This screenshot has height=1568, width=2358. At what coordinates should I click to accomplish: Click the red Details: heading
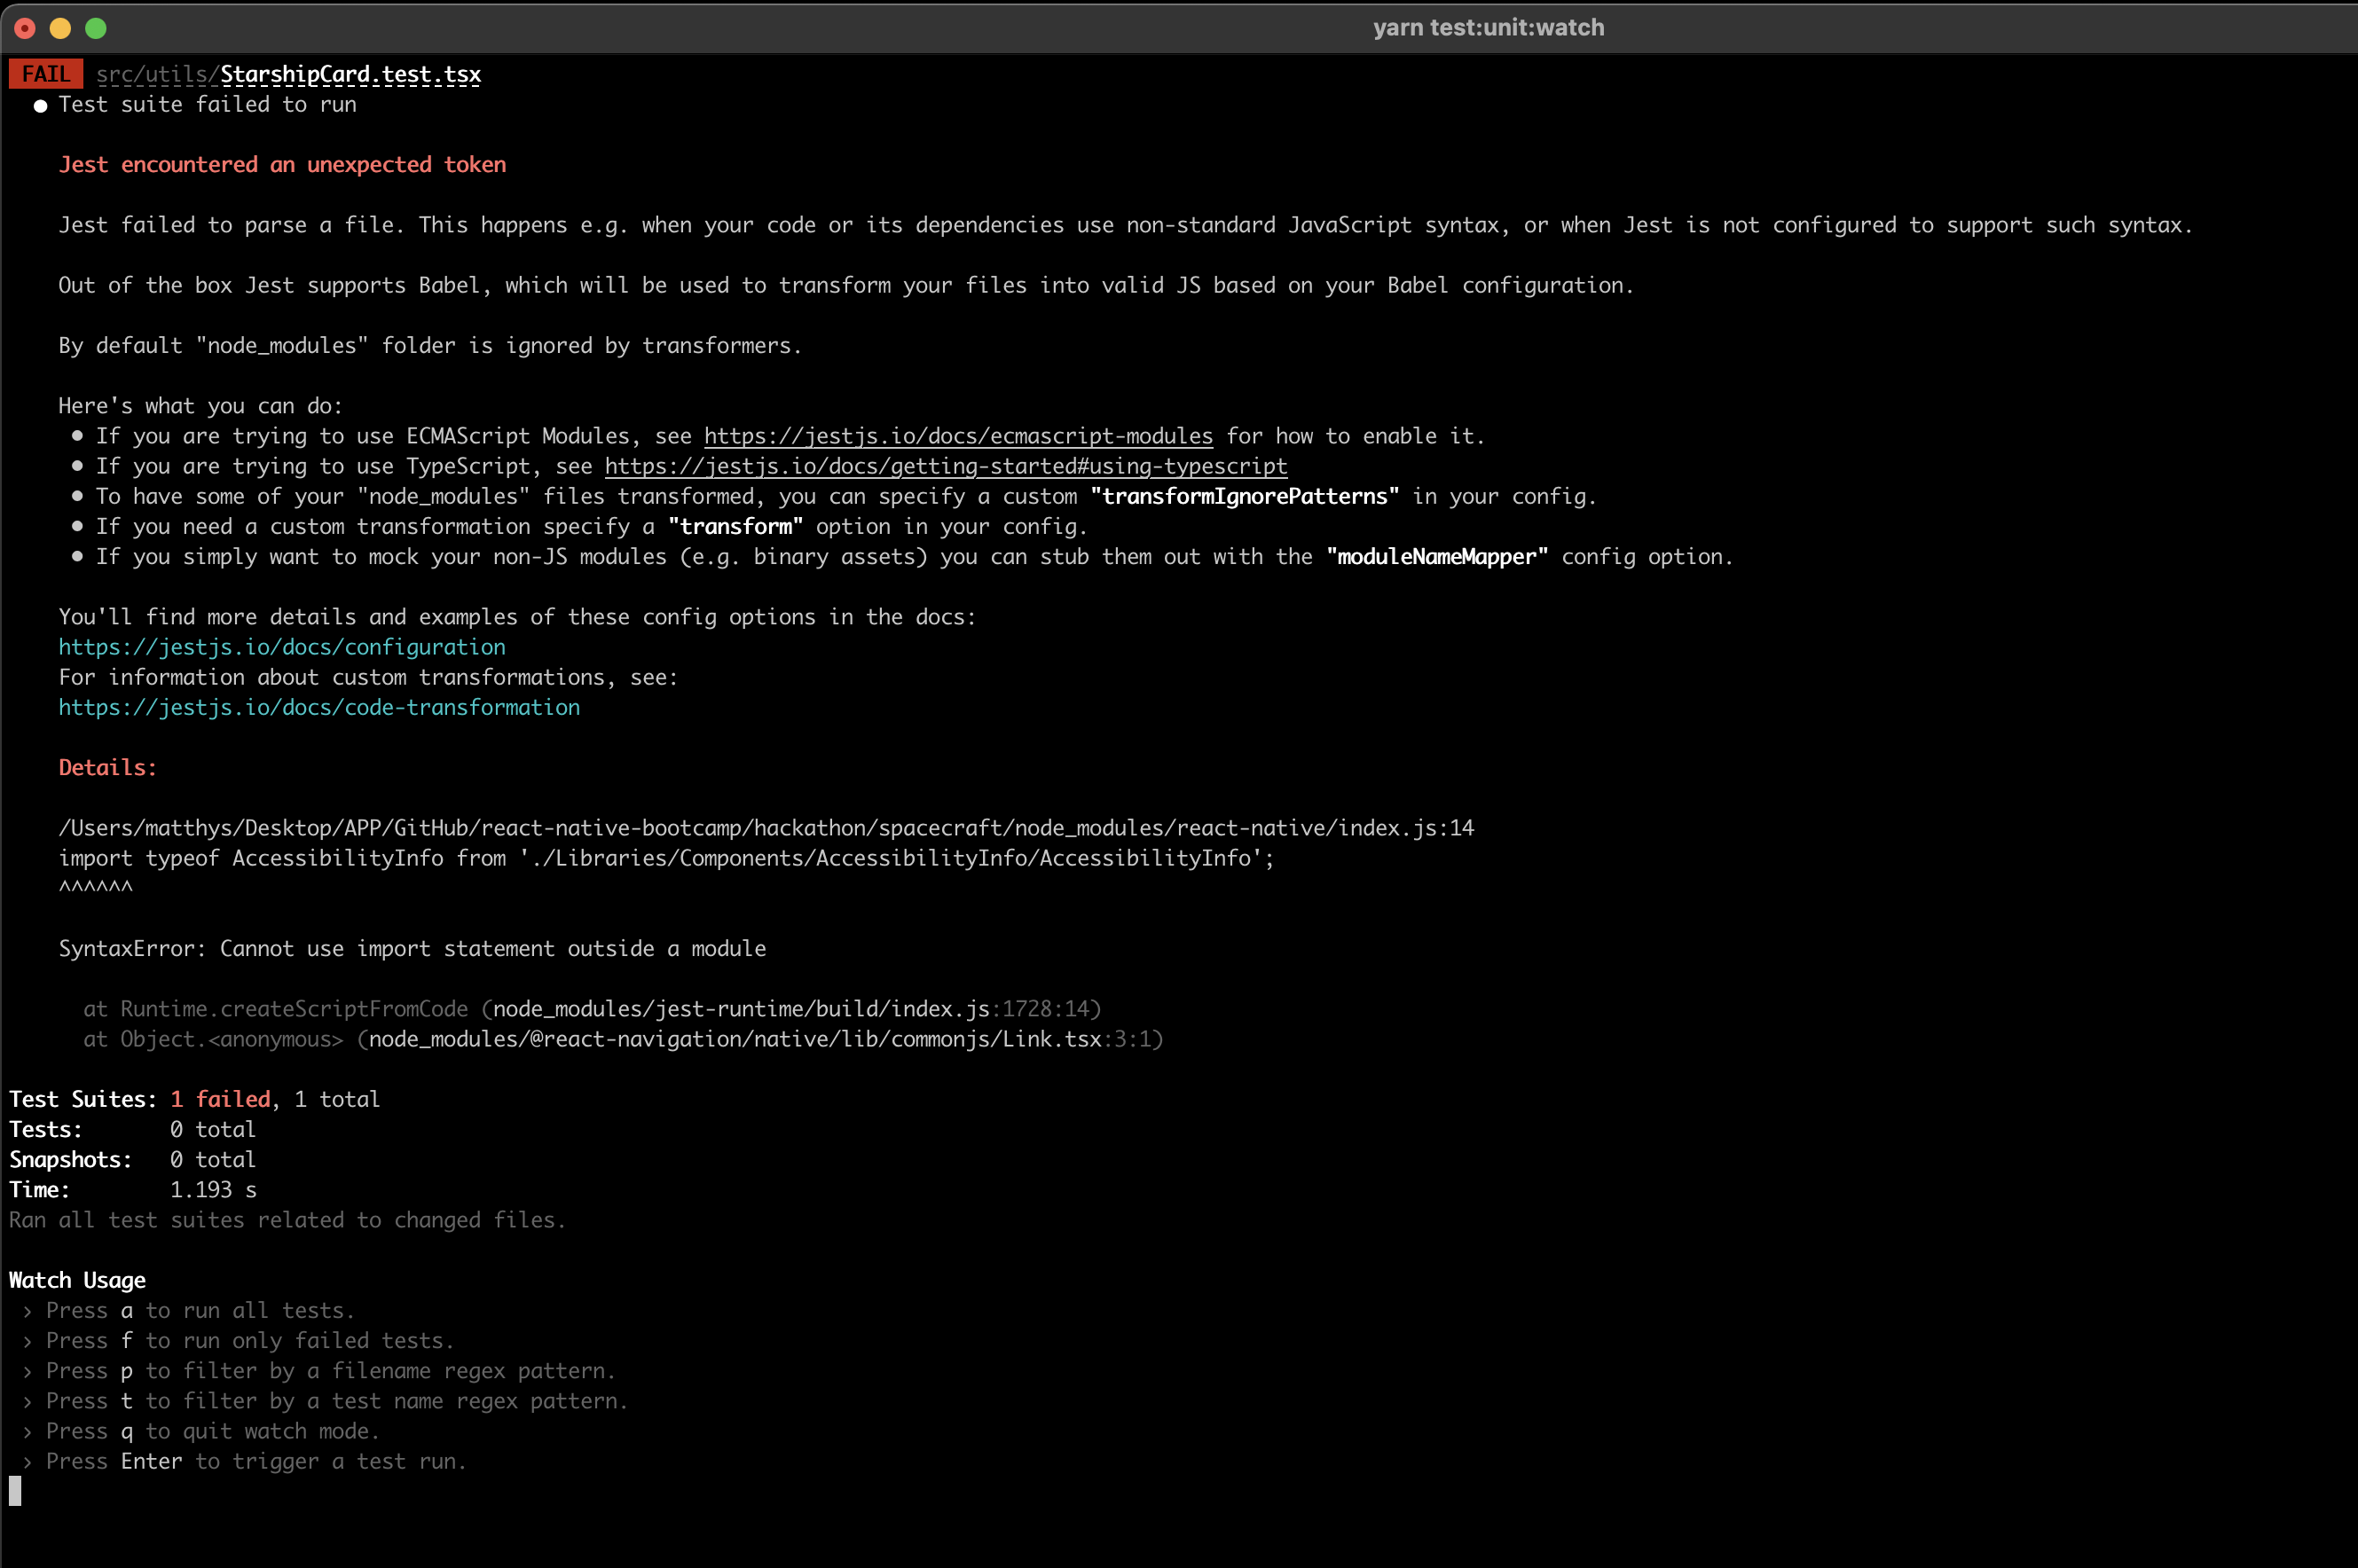pos(108,768)
